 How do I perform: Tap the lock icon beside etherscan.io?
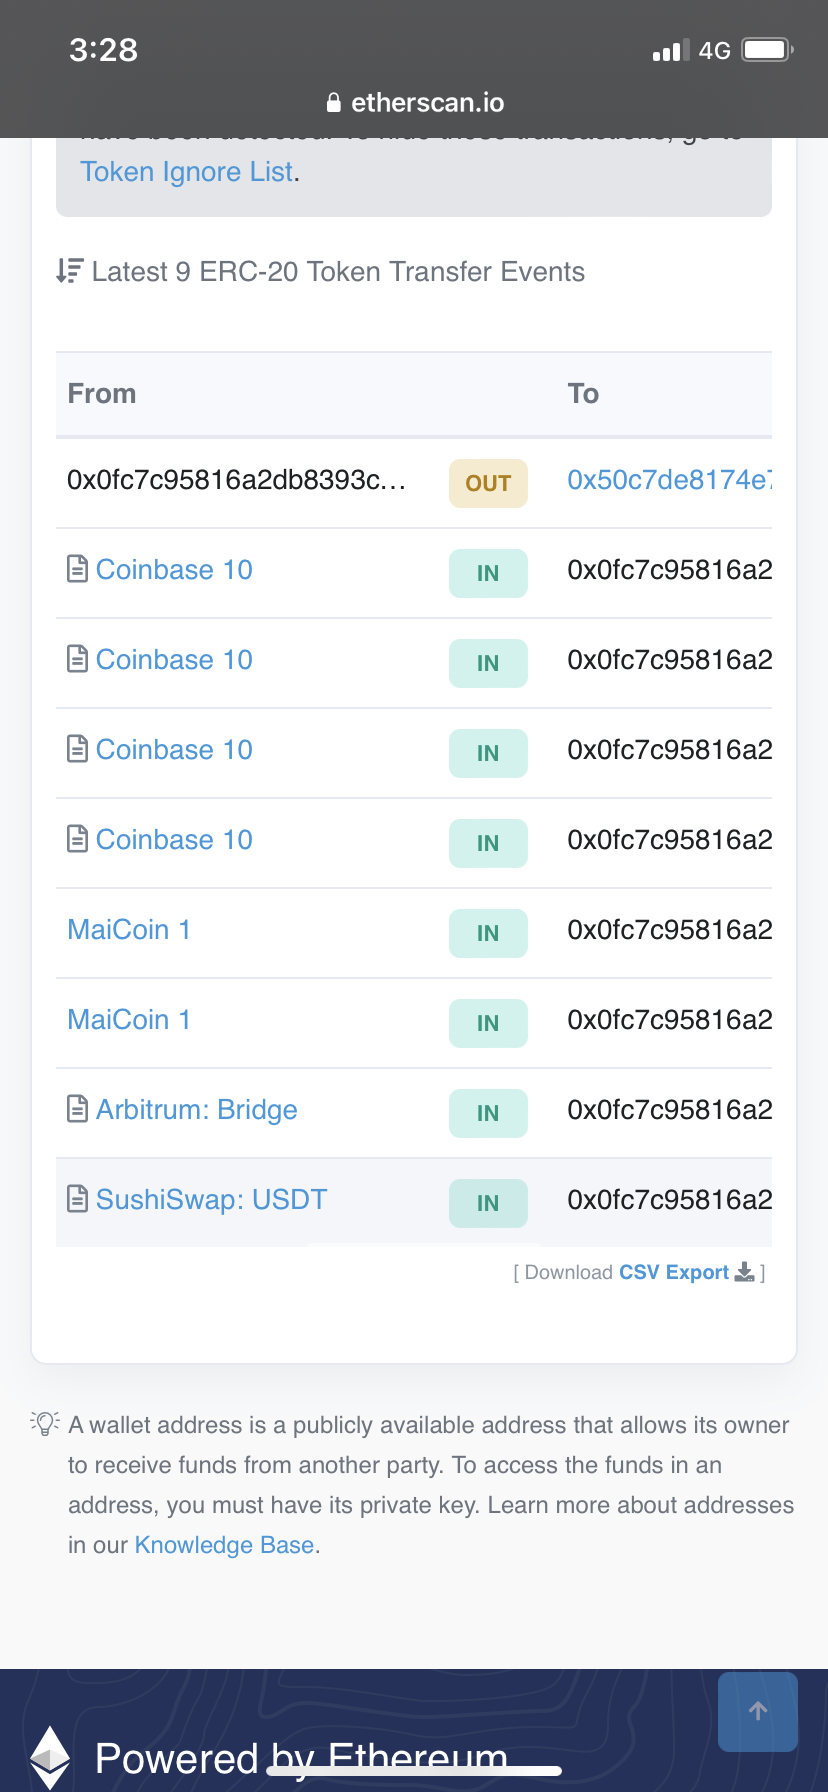(x=334, y=103)
